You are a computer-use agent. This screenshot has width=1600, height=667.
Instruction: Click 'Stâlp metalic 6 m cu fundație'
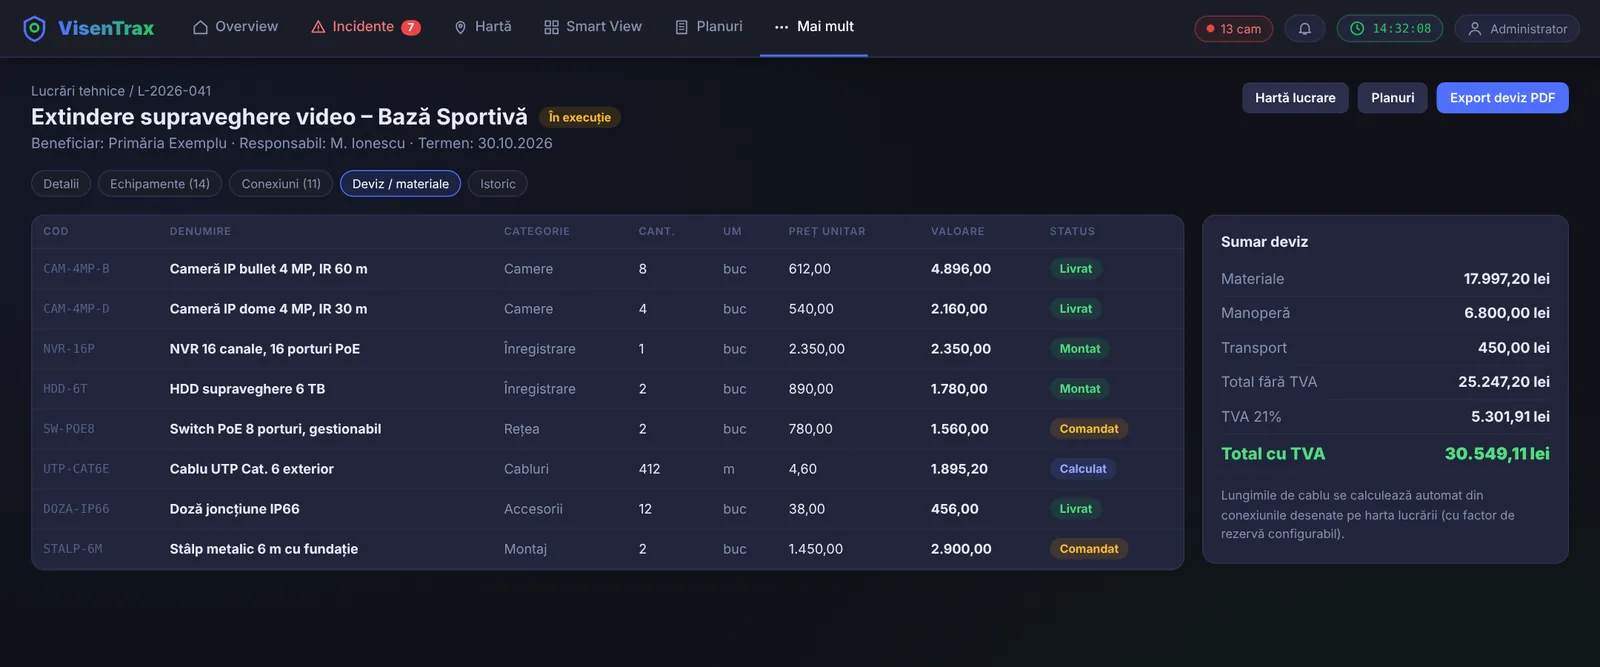pos(264,549)
